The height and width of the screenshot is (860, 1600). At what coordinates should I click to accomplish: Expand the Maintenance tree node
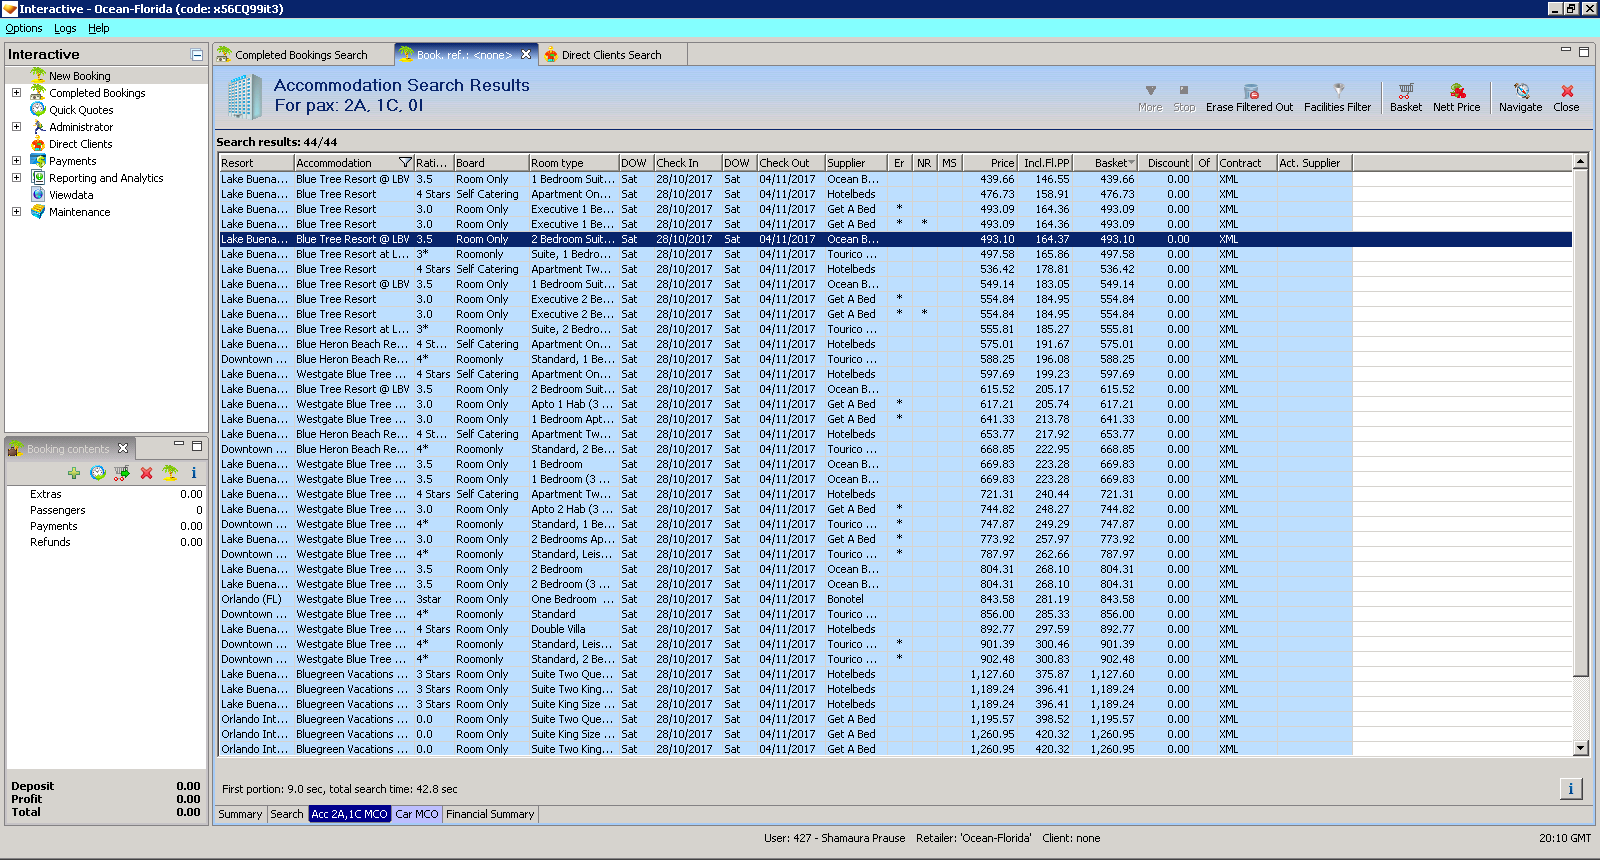coord(16,211)
